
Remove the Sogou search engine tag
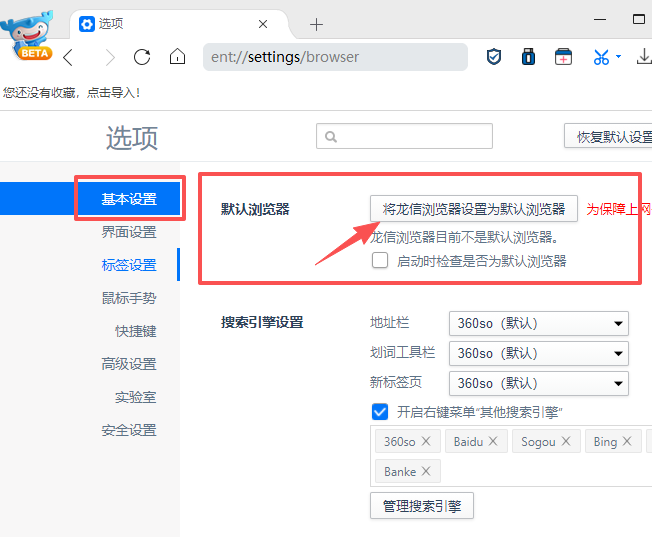(x=567, y=441)
